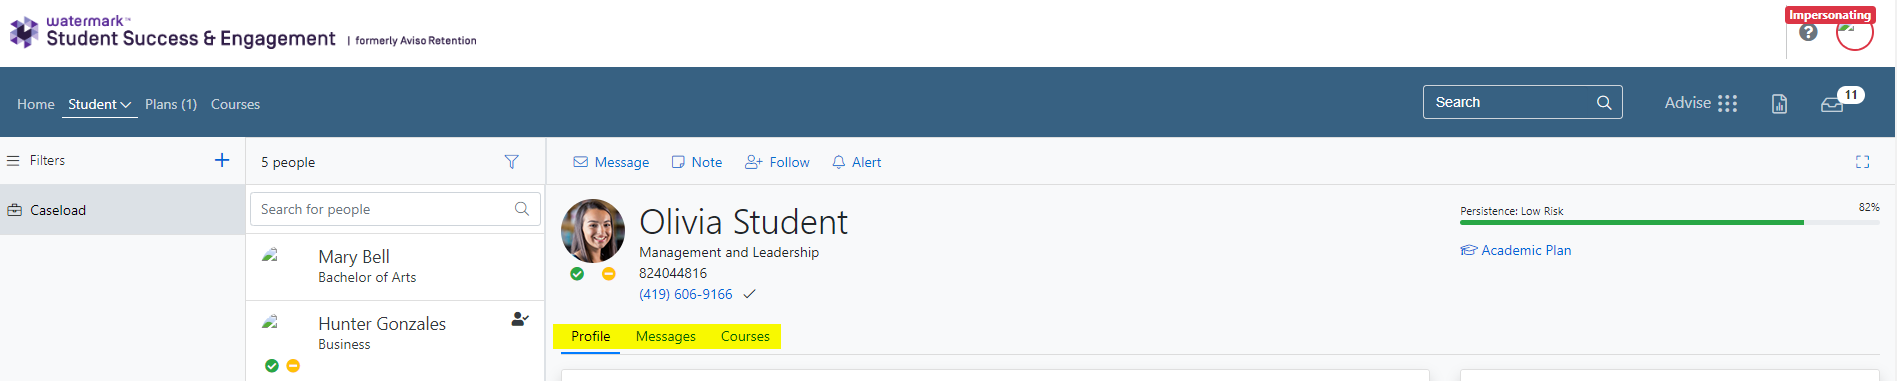Click the Message button

[x=611, y=162]
